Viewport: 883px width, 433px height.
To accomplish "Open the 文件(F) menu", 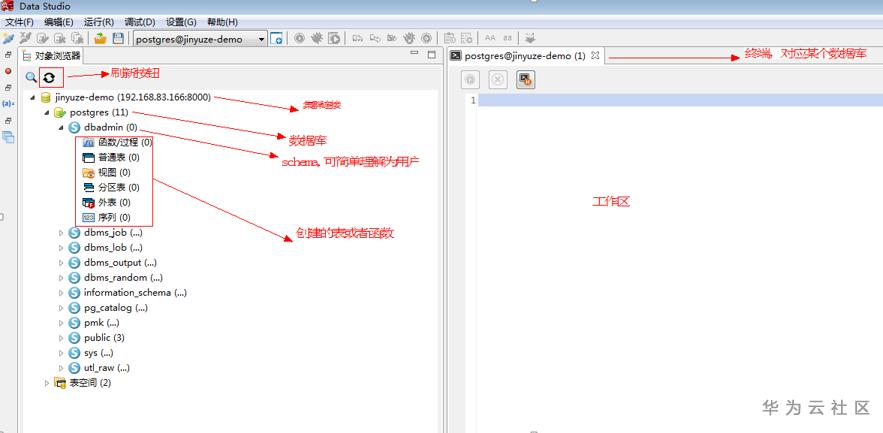I will [19, 22].
